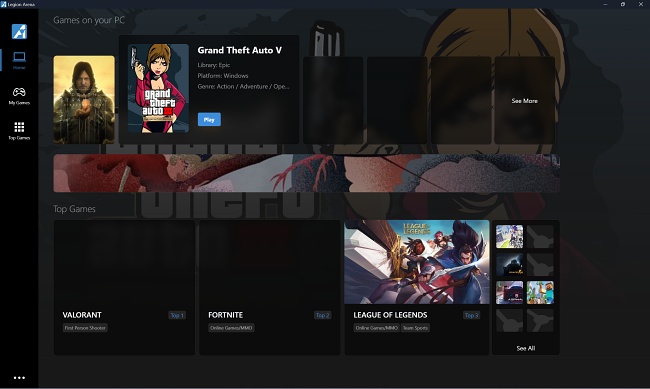This screenshot has width=650, height=389.
Task: Click the Top 1 badge on VALORANT
Action: (x=177, y=315)
